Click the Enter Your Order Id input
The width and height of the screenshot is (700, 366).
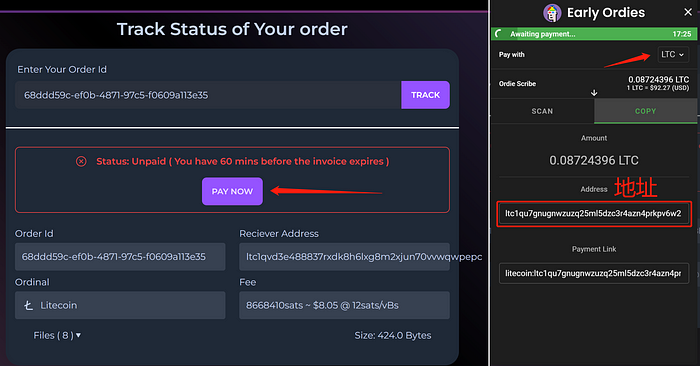[x=208, y=95]
